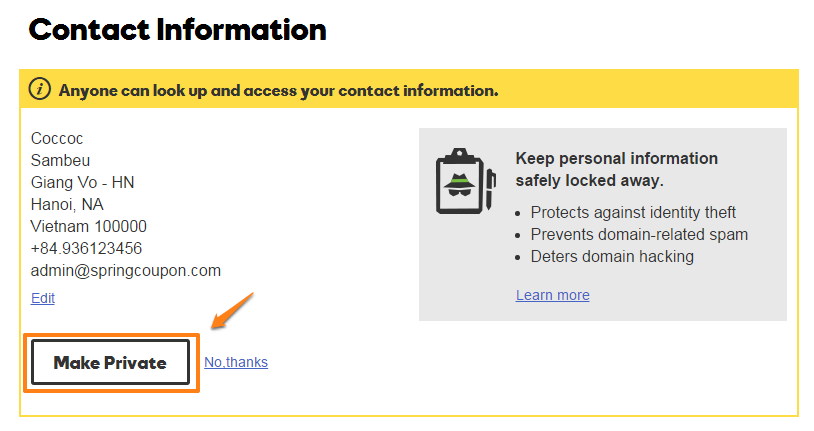Image resolution: width=814 pixels, height=431 pixels.
Task: Open the Learn more link
Action: pyautogui.click(x=552, y=295)
